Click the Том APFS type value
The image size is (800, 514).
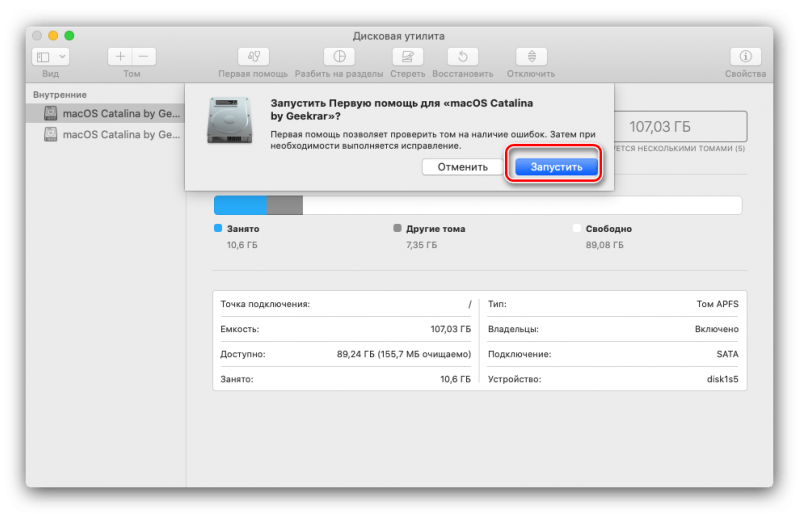tap(717, 304)
